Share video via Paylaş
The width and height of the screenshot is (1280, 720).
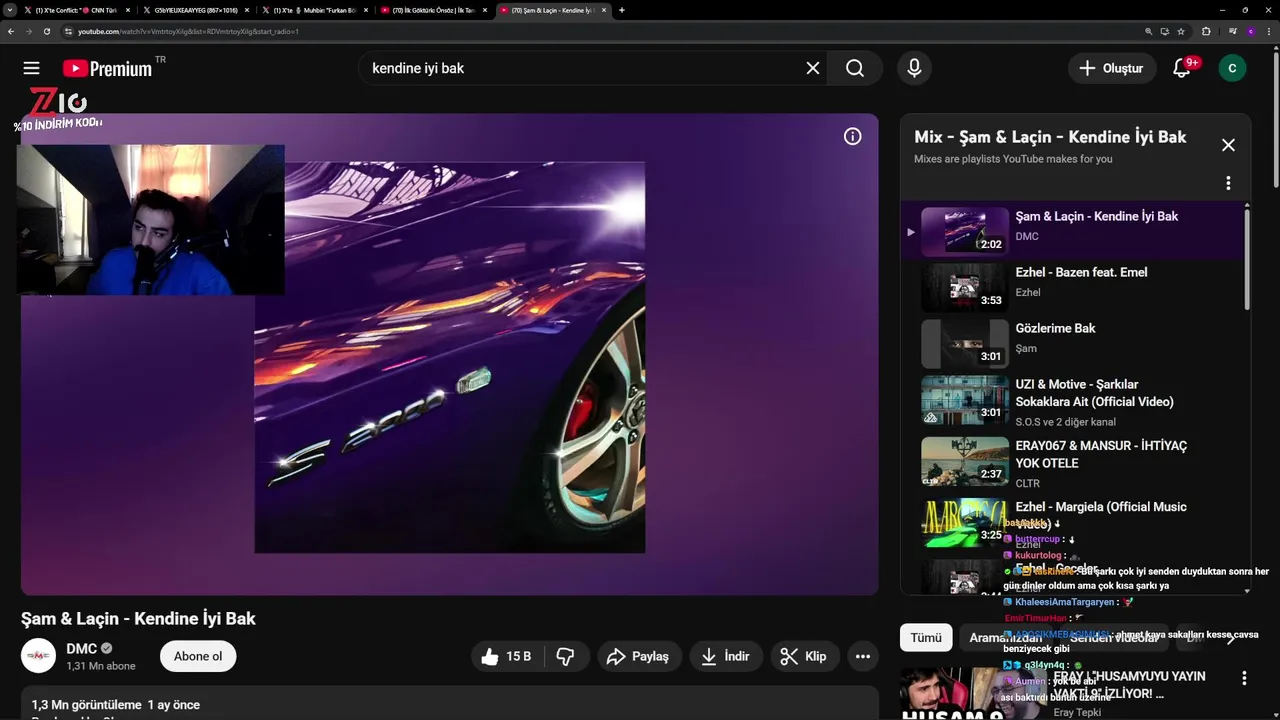640,656
